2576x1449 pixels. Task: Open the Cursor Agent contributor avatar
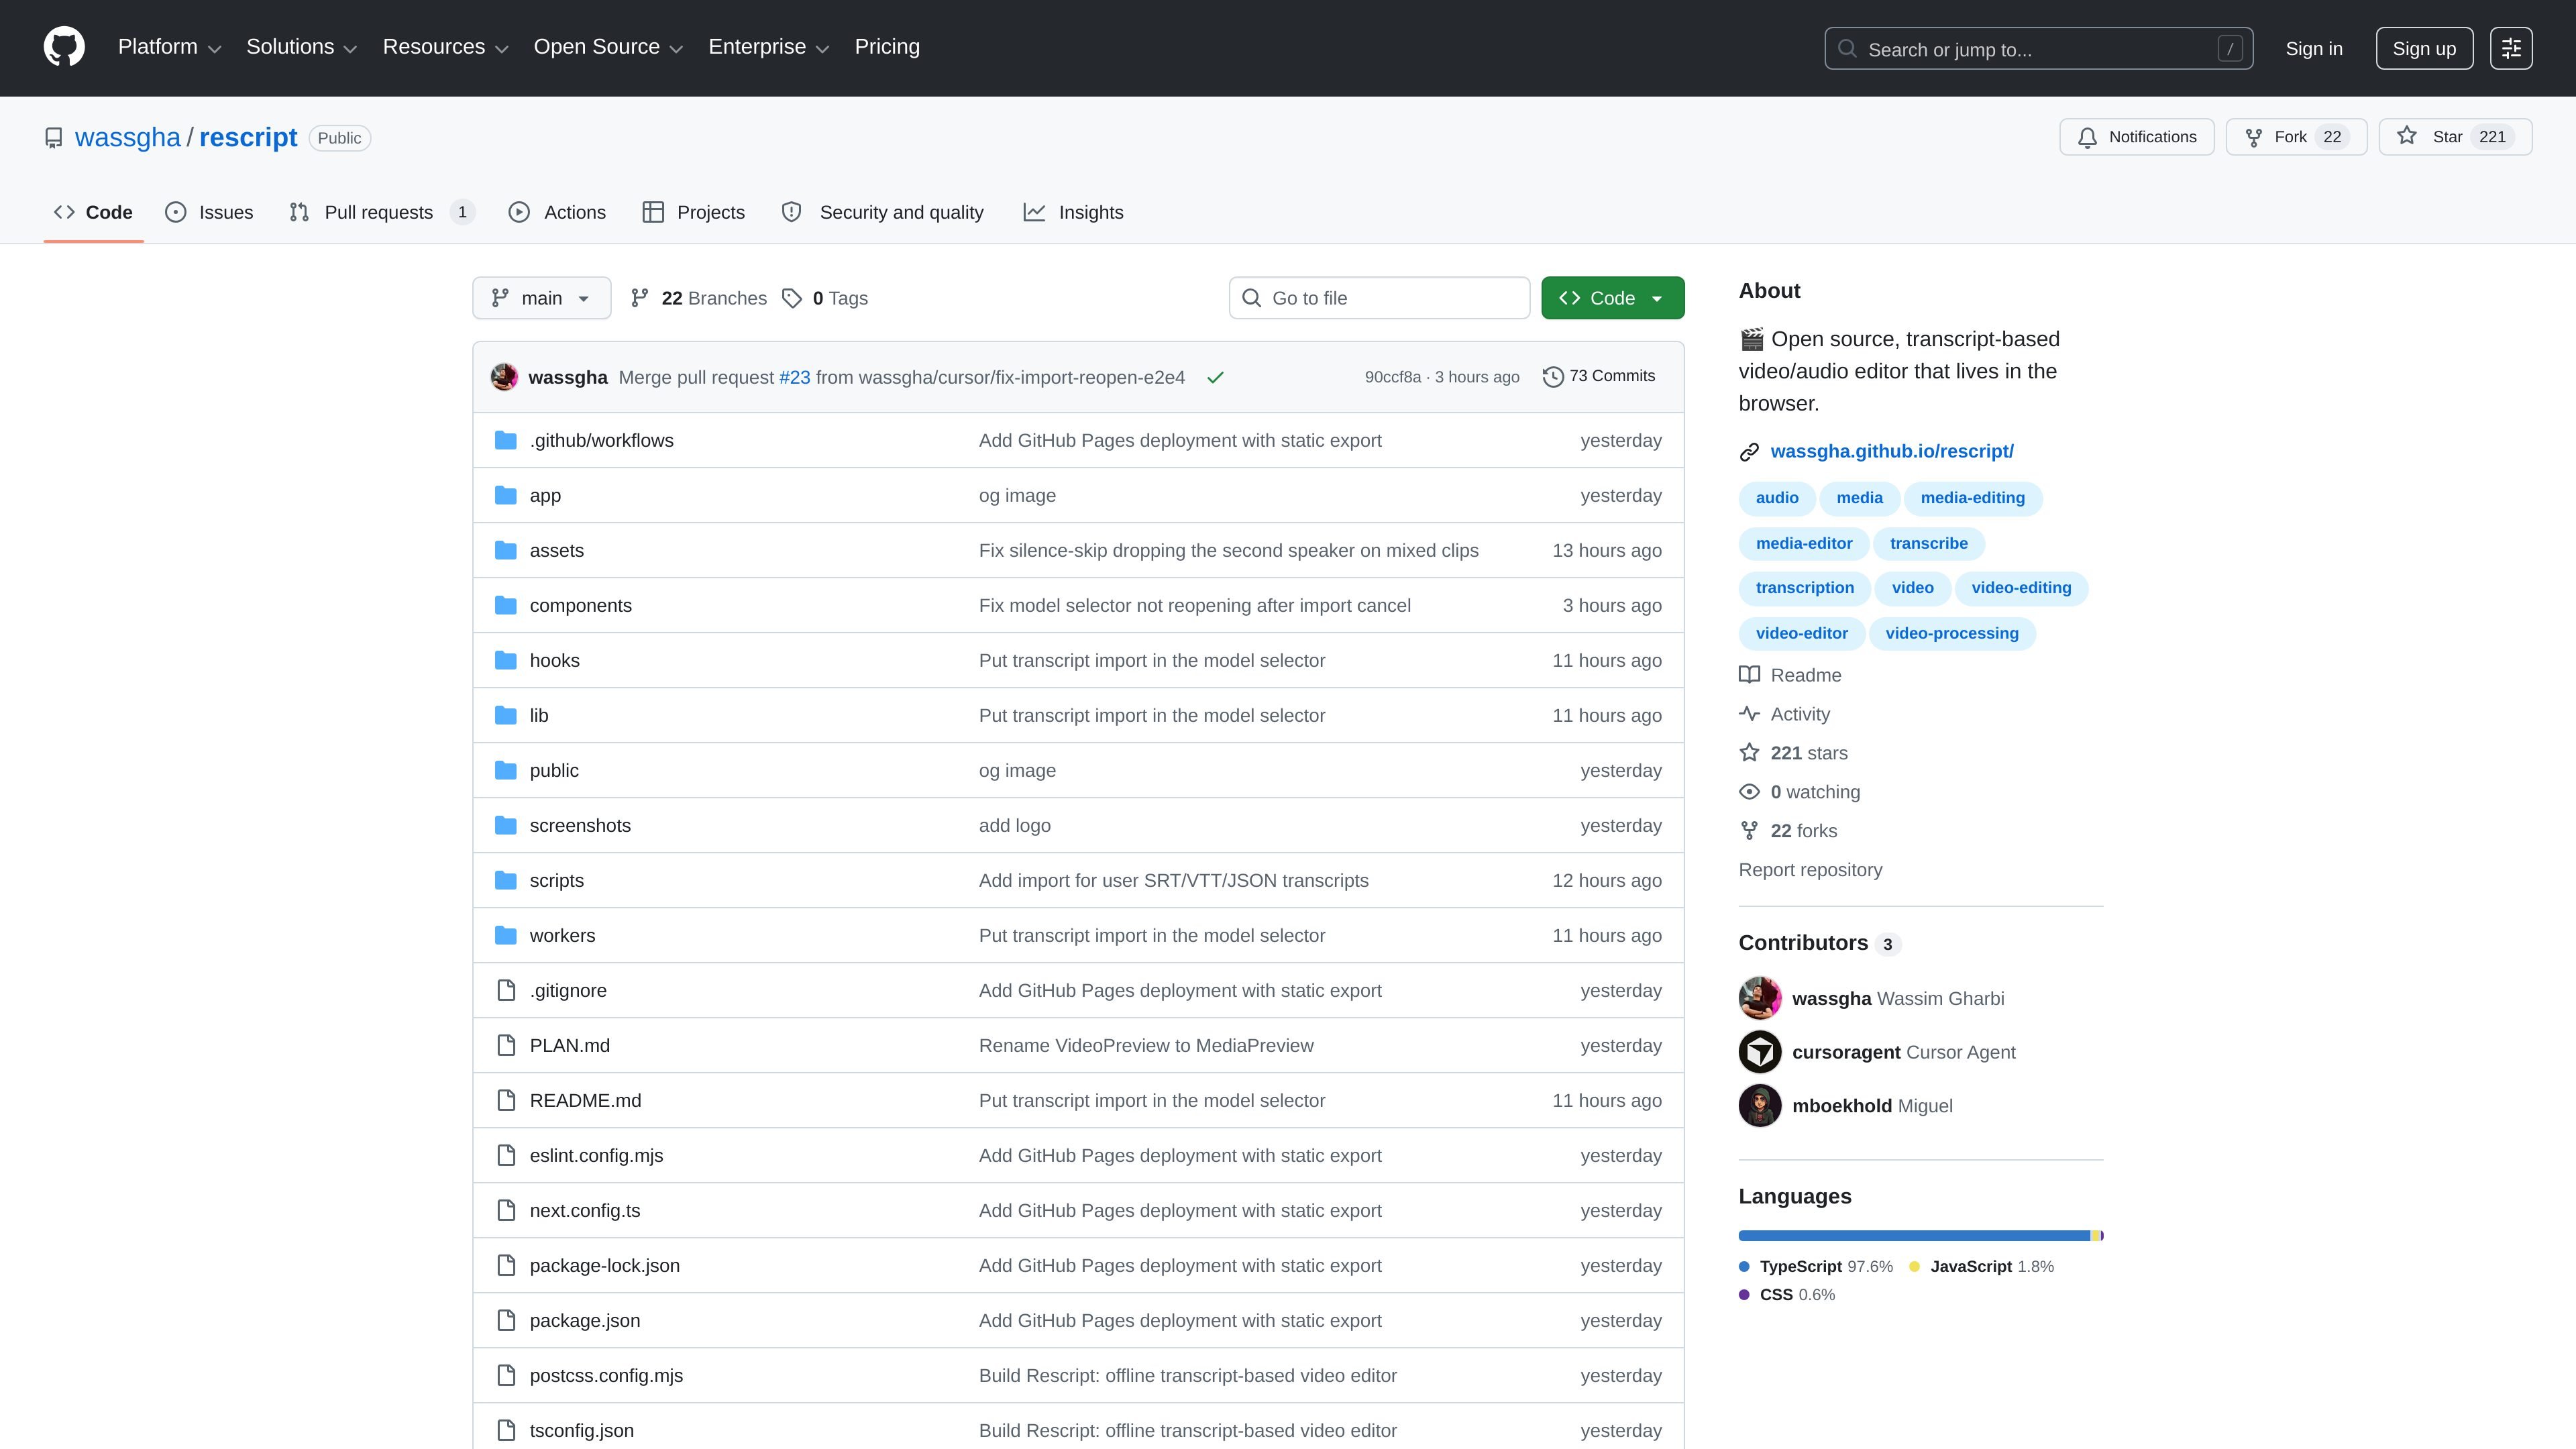[x=1760, y=1052]
